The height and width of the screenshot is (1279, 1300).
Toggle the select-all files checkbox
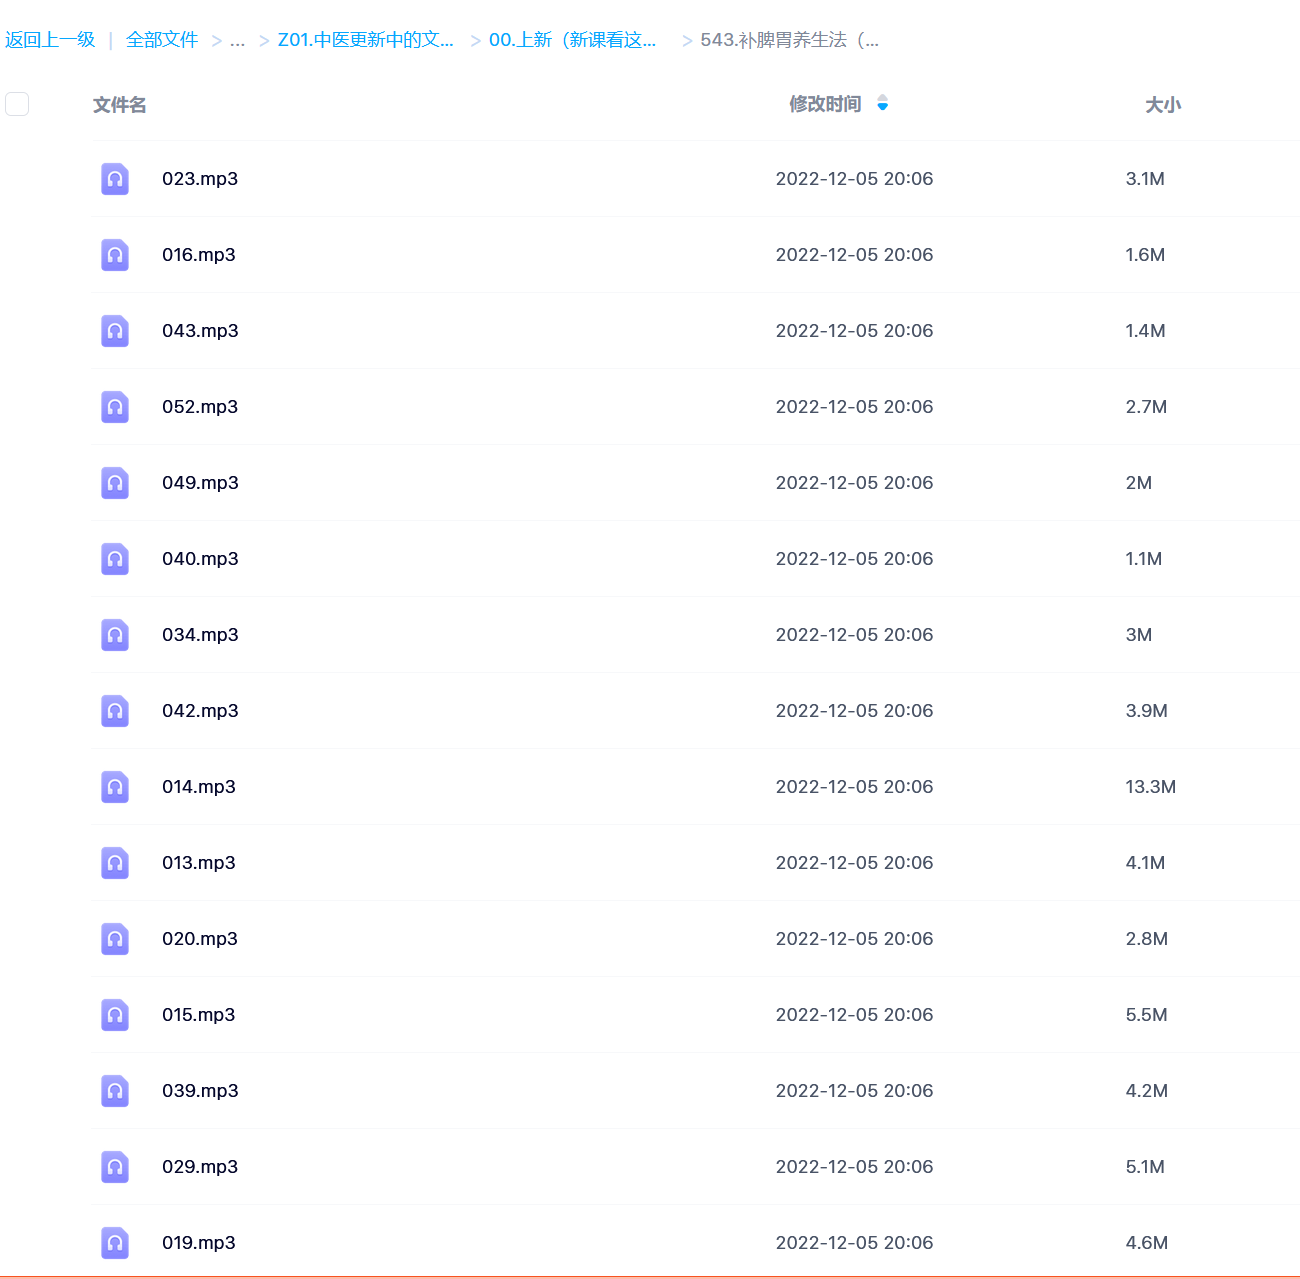click(x=17, y=104)
